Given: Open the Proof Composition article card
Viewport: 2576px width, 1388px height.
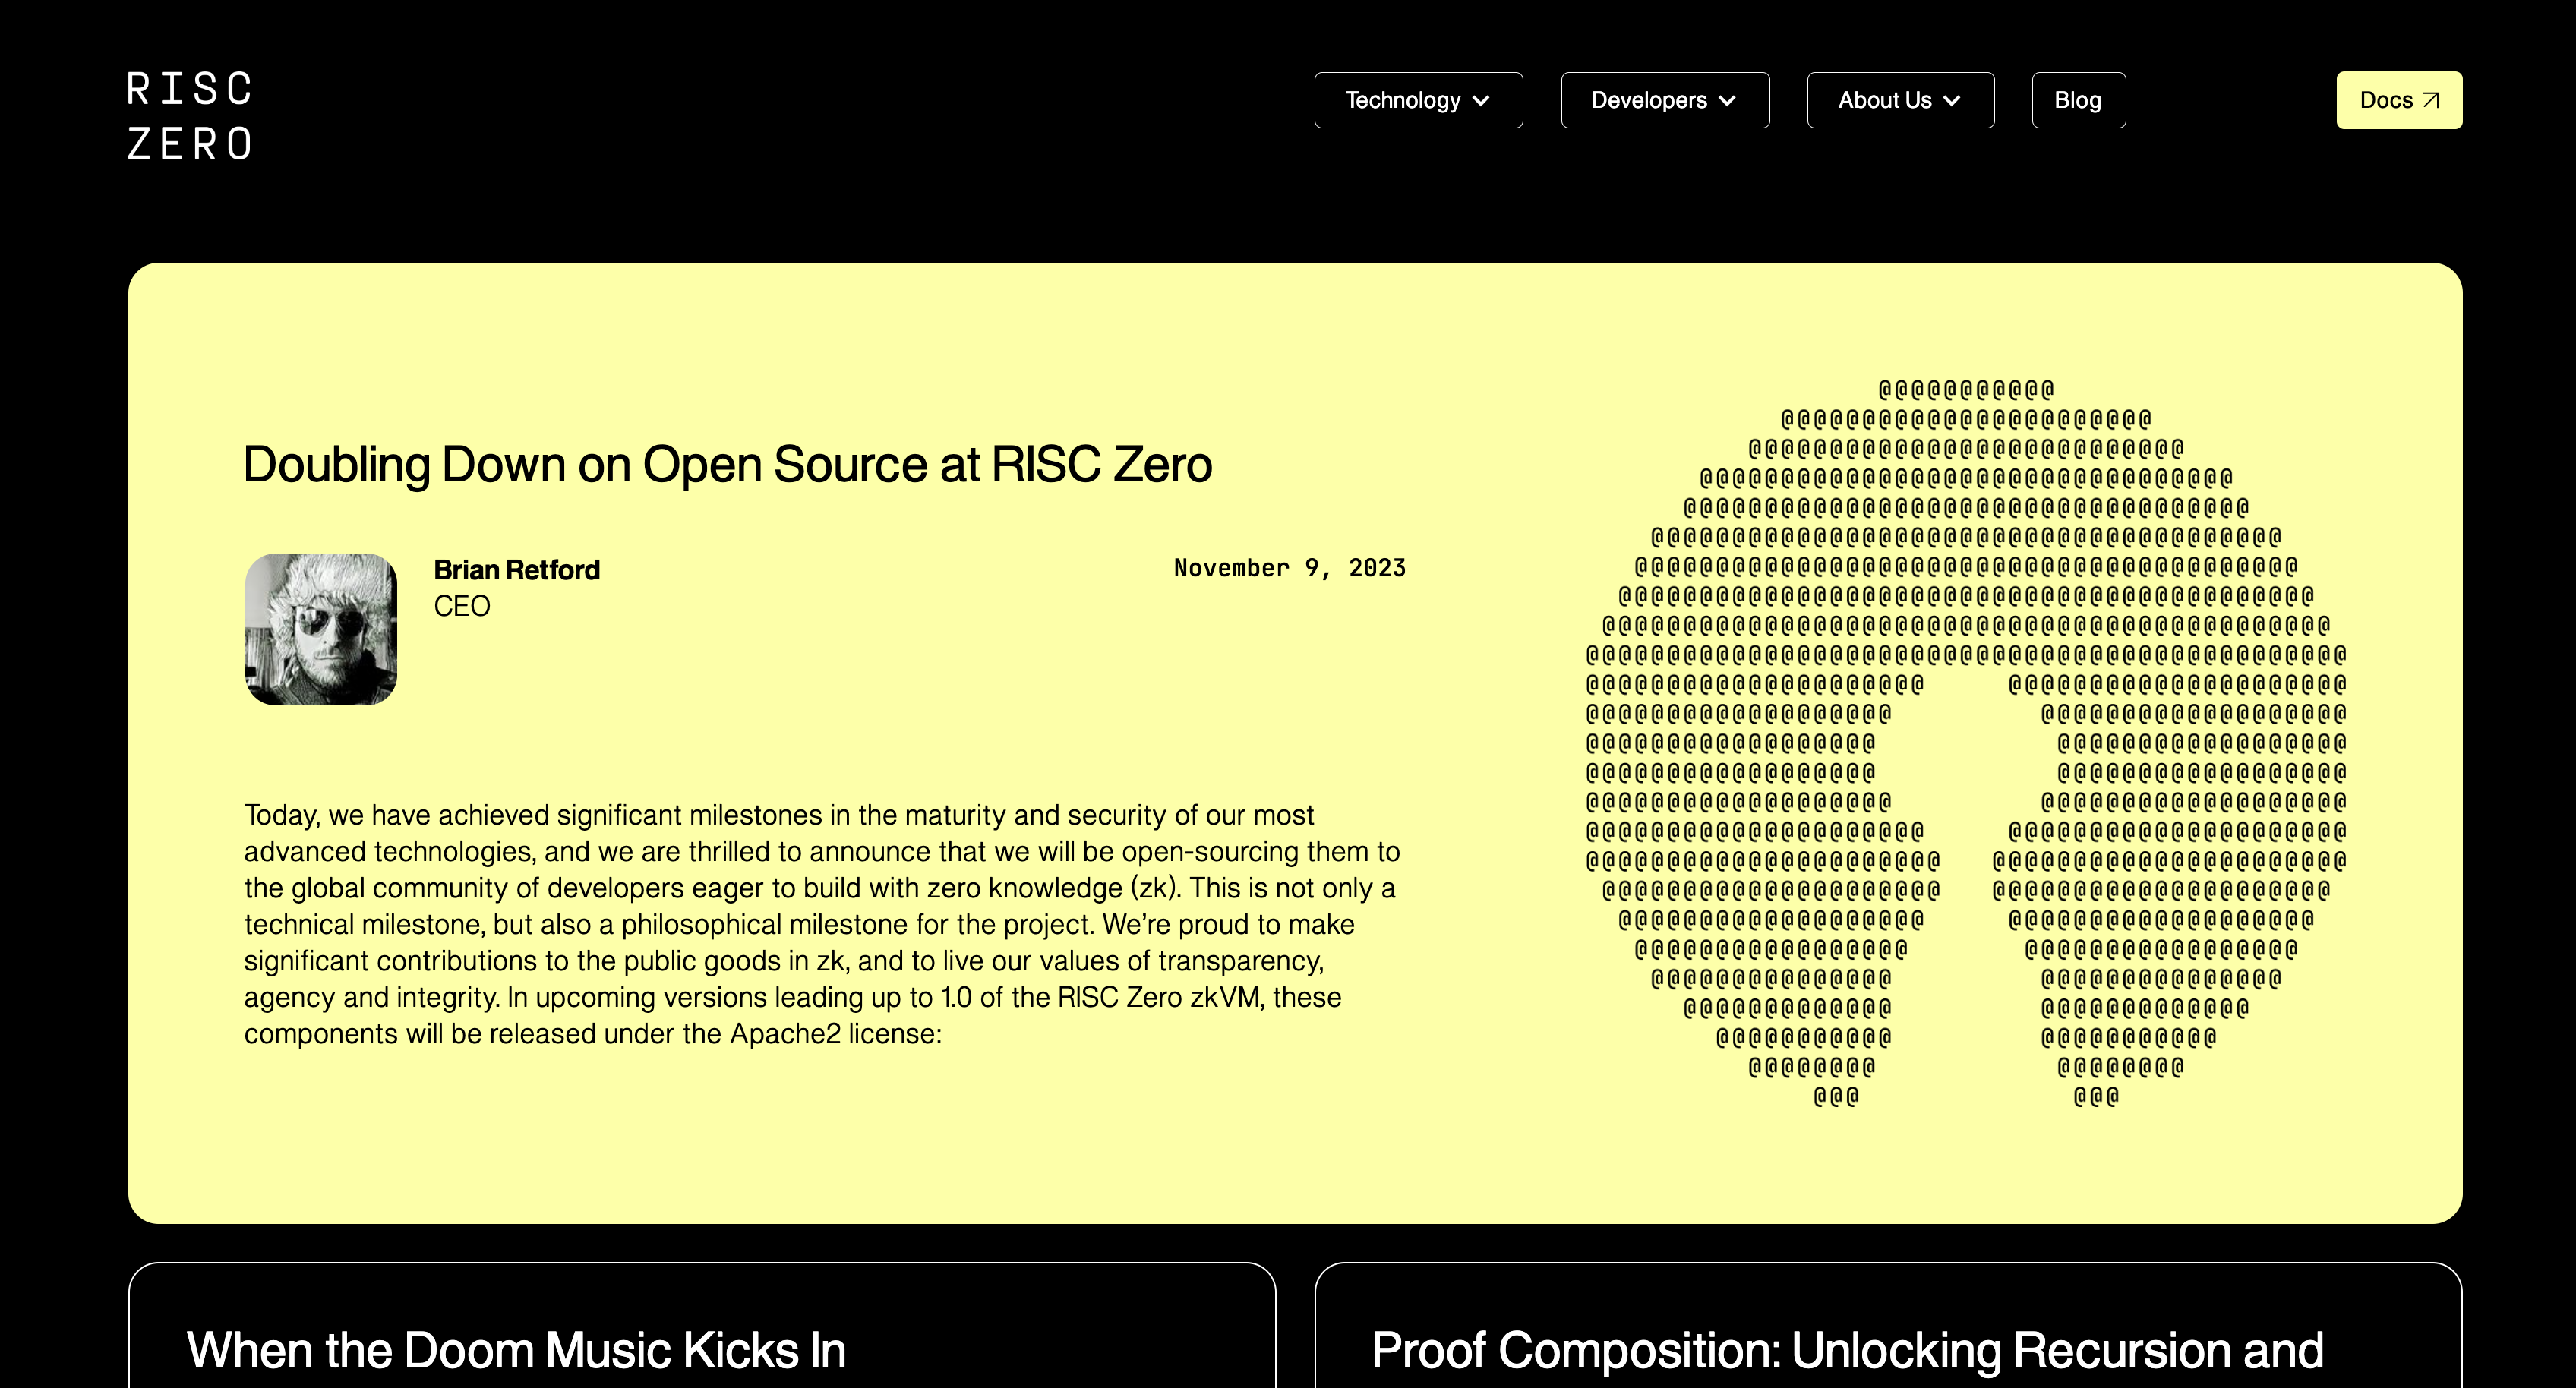Looking at the screenshot, I should click(x=1847, y=1349).
